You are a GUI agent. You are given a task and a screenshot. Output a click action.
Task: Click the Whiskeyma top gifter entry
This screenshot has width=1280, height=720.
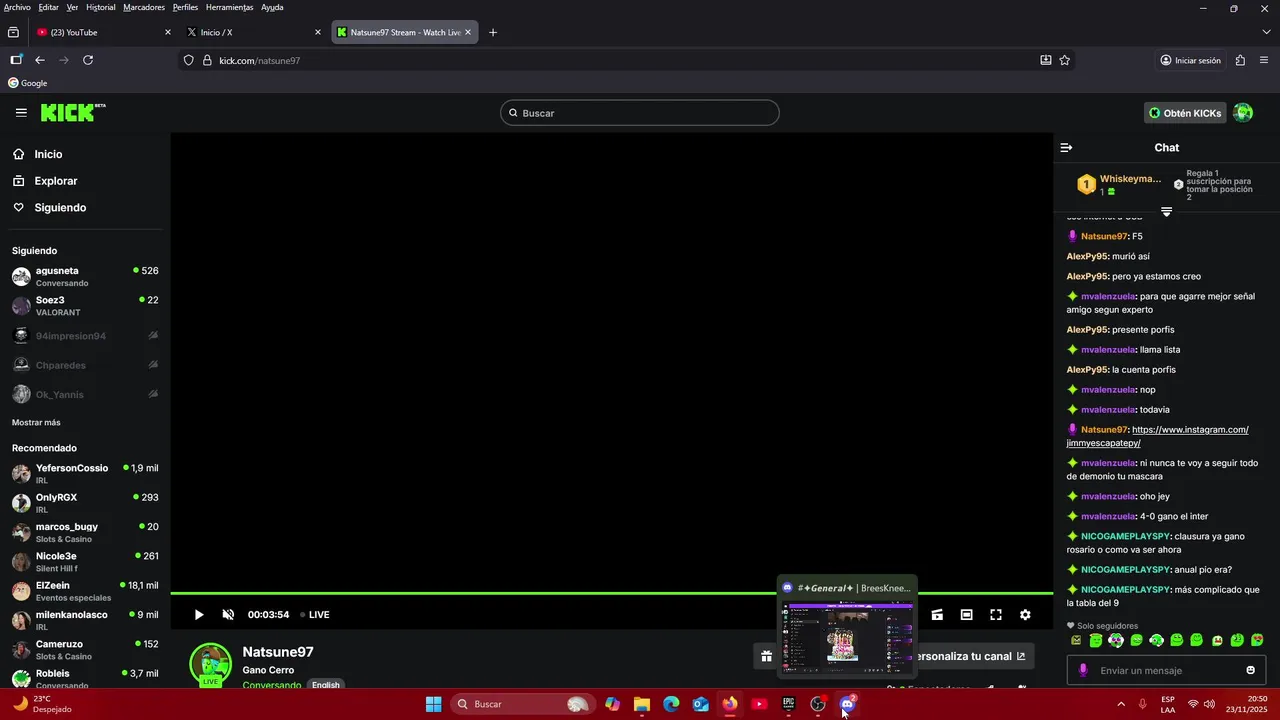pyautogui.click(x=1120, y=185)
